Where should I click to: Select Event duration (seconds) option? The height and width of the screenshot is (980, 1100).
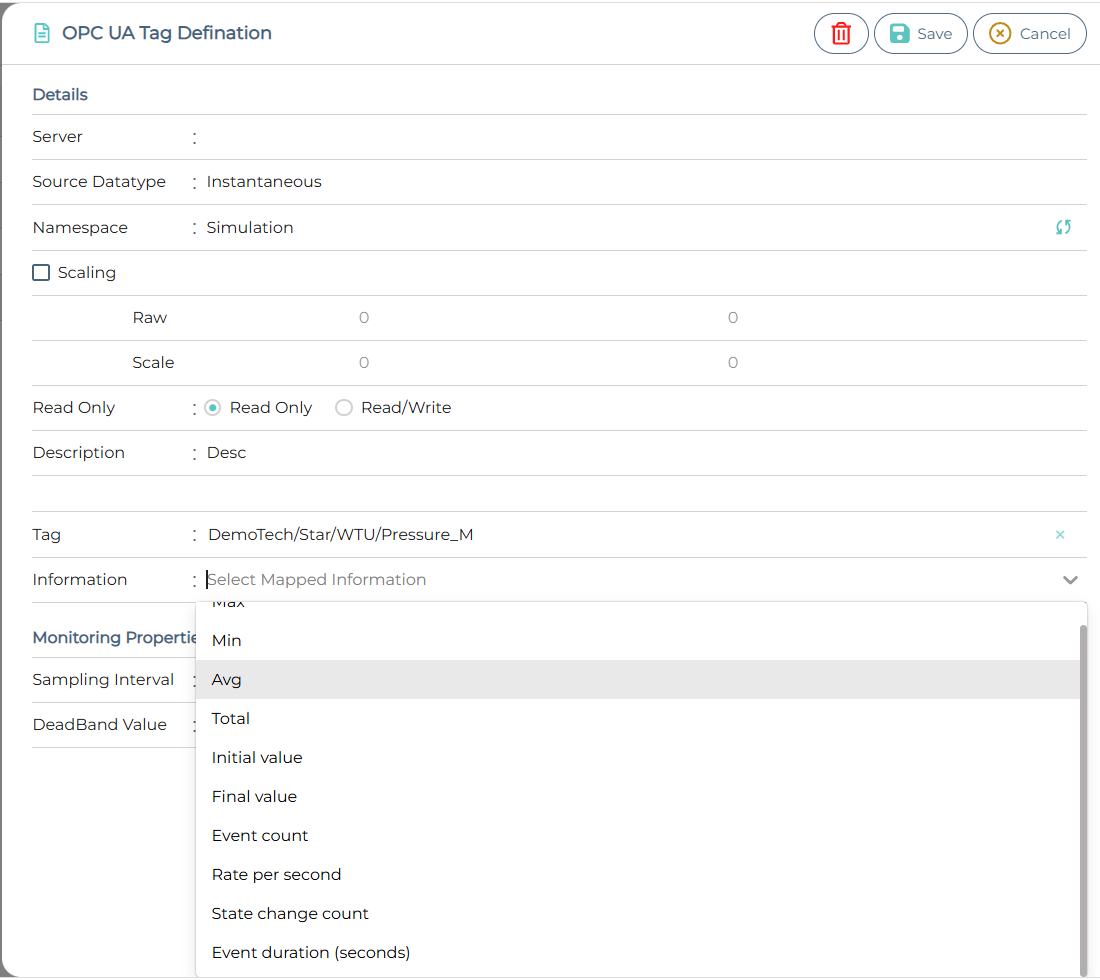(311, 952)
